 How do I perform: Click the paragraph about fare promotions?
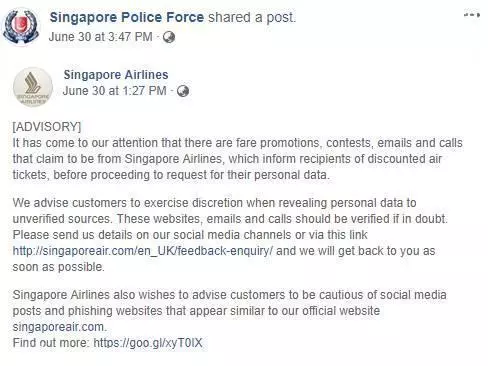pyautogui.click(x=238, y=159)
